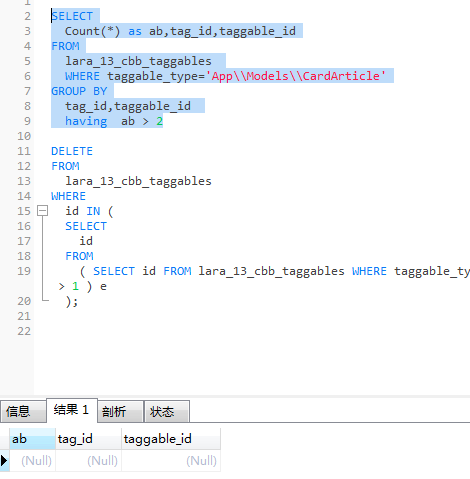Click on GROUP BY at line 7

click(x=79, y=91)
